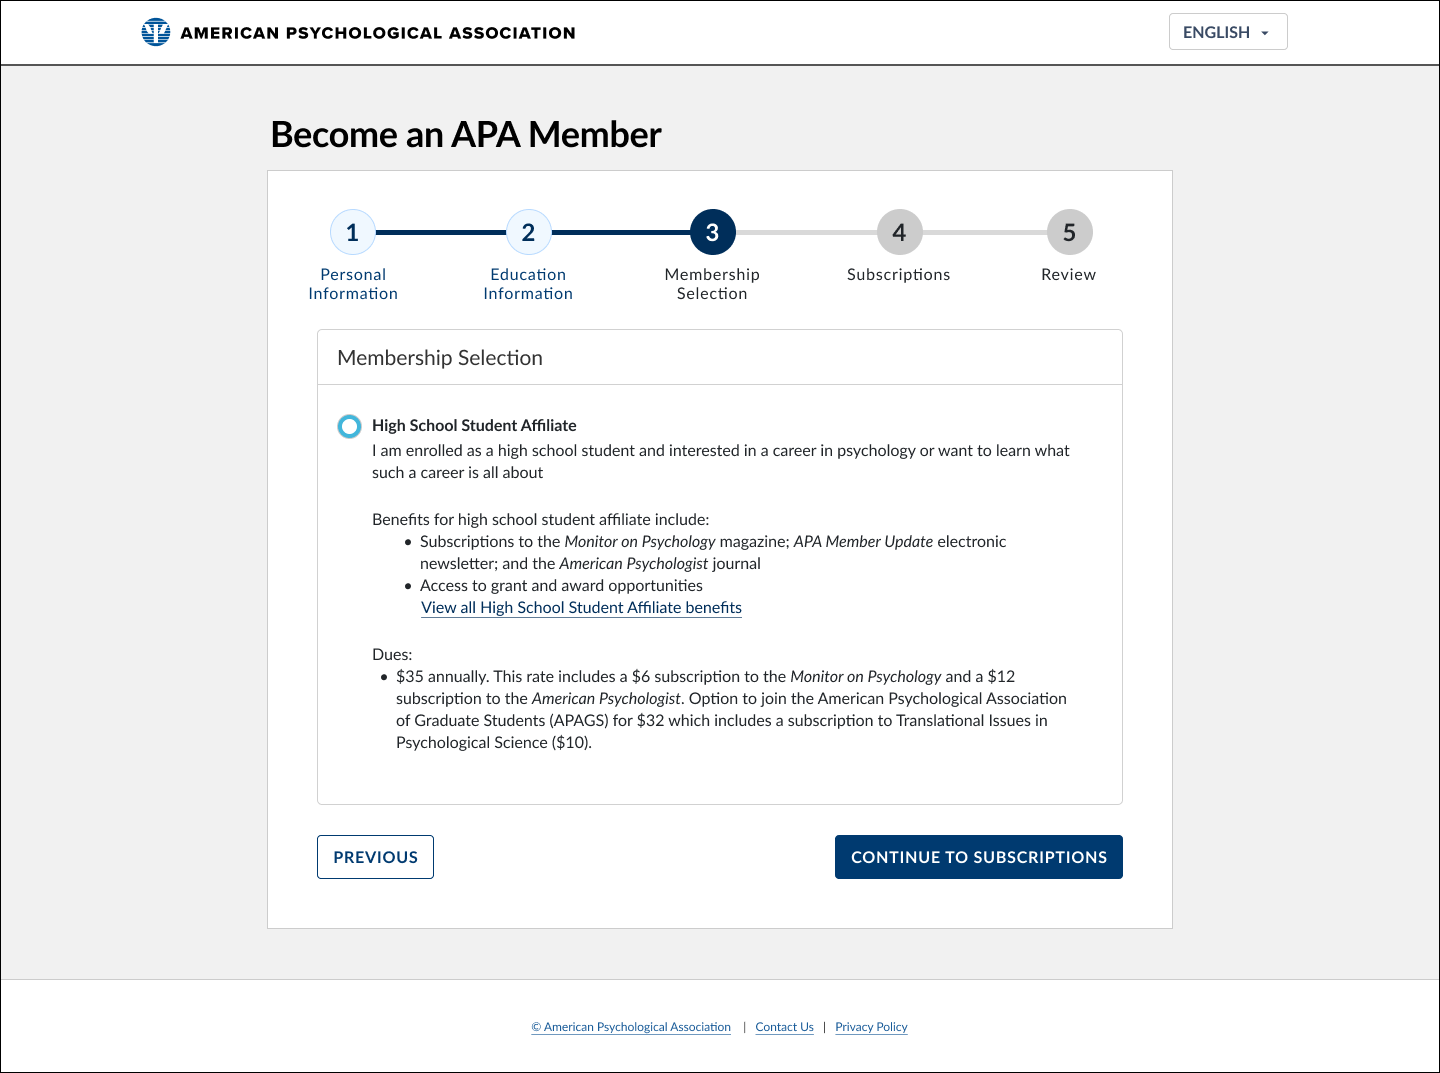Click 'Benefits for high school student affiliate include:' text
This screenshot has width=1440, height=1073.
(x=540, y=519)
